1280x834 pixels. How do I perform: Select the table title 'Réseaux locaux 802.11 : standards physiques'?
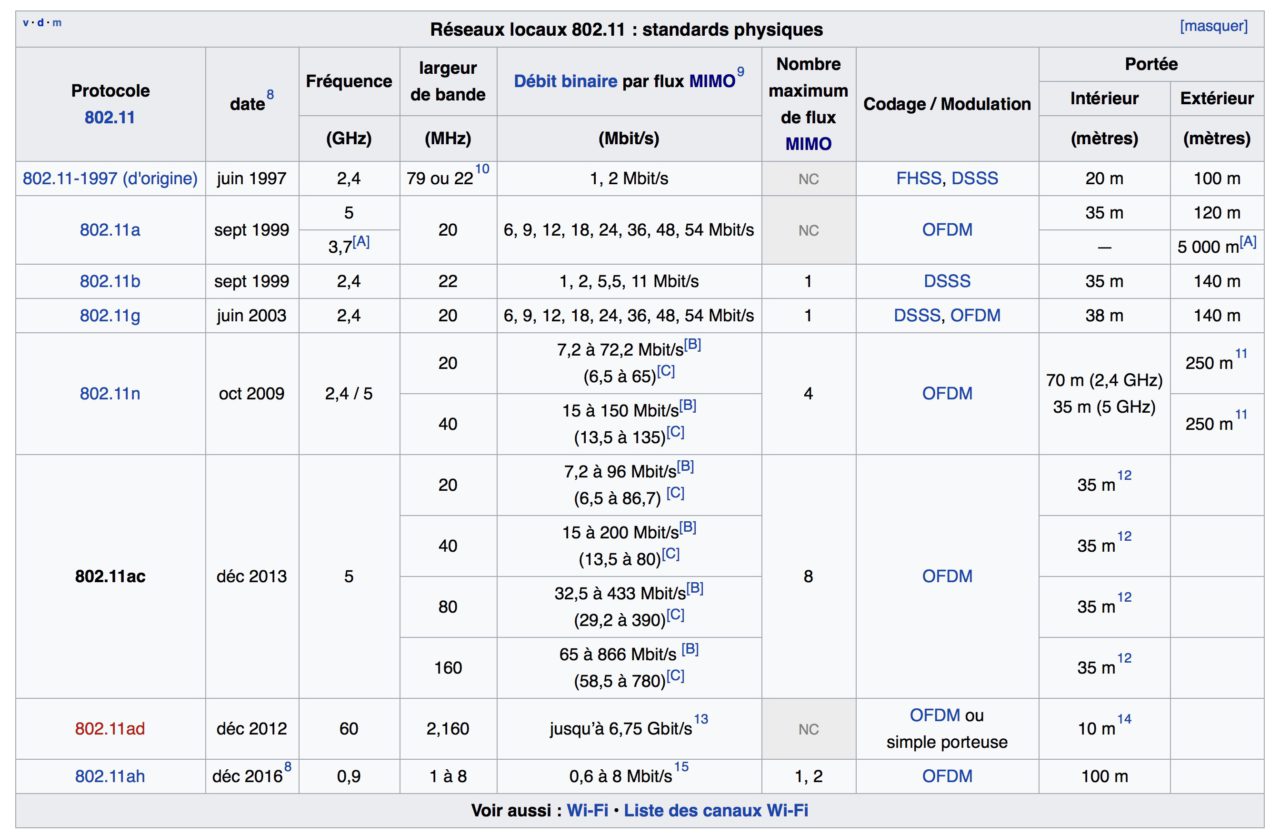click(x=627, y=30)
